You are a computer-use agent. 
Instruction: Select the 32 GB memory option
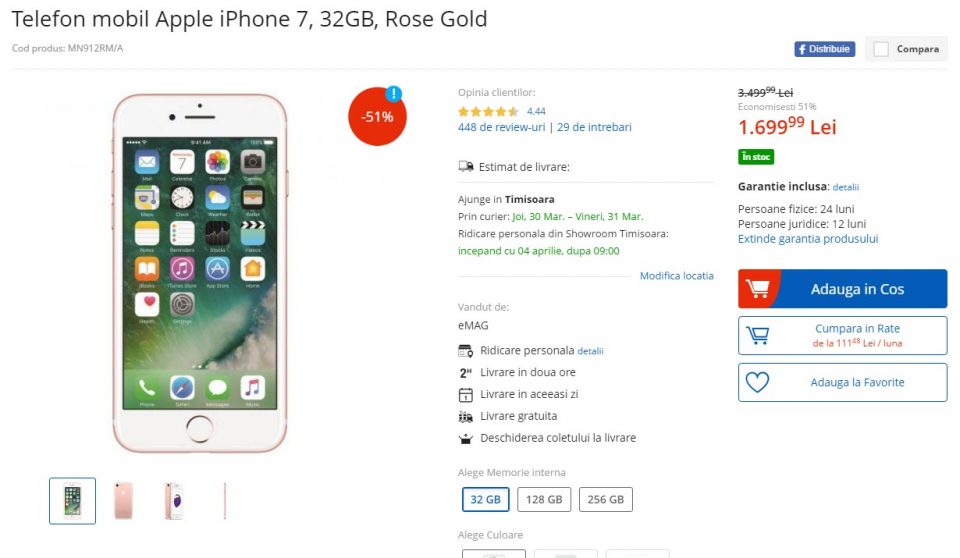click(x=485, y=499)
